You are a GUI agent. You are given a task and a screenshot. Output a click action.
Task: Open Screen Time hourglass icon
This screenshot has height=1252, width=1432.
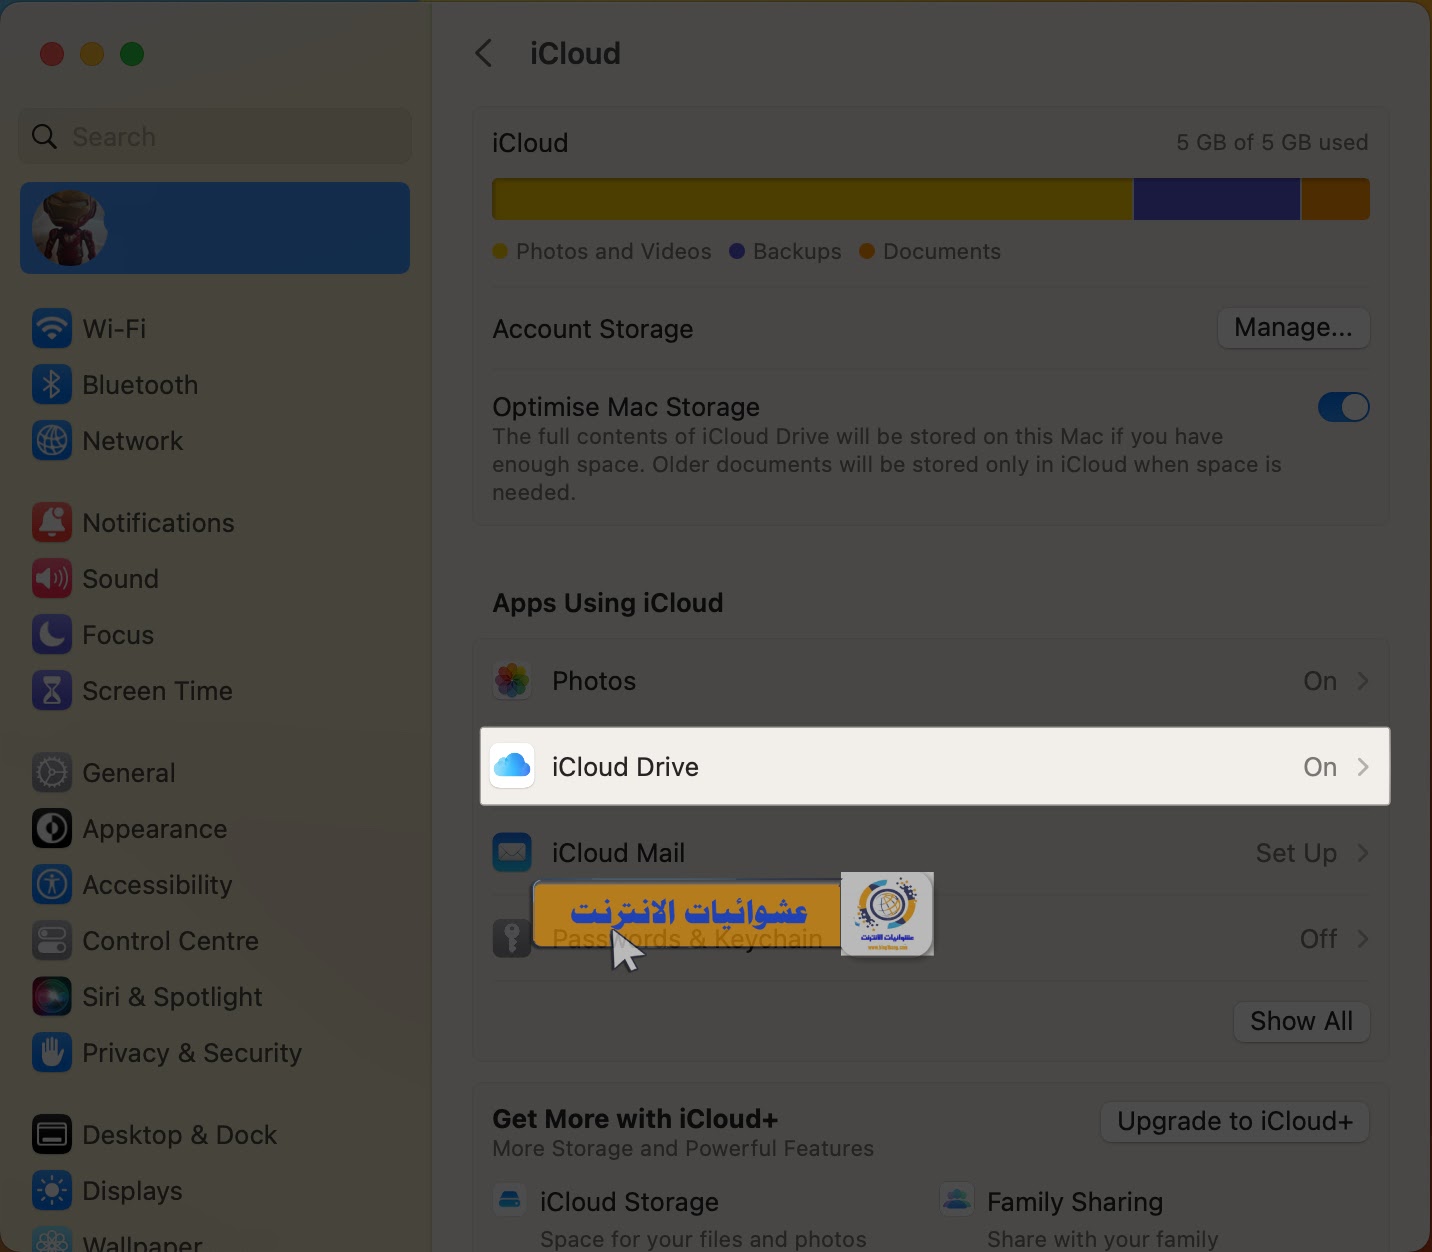[51, 690]
